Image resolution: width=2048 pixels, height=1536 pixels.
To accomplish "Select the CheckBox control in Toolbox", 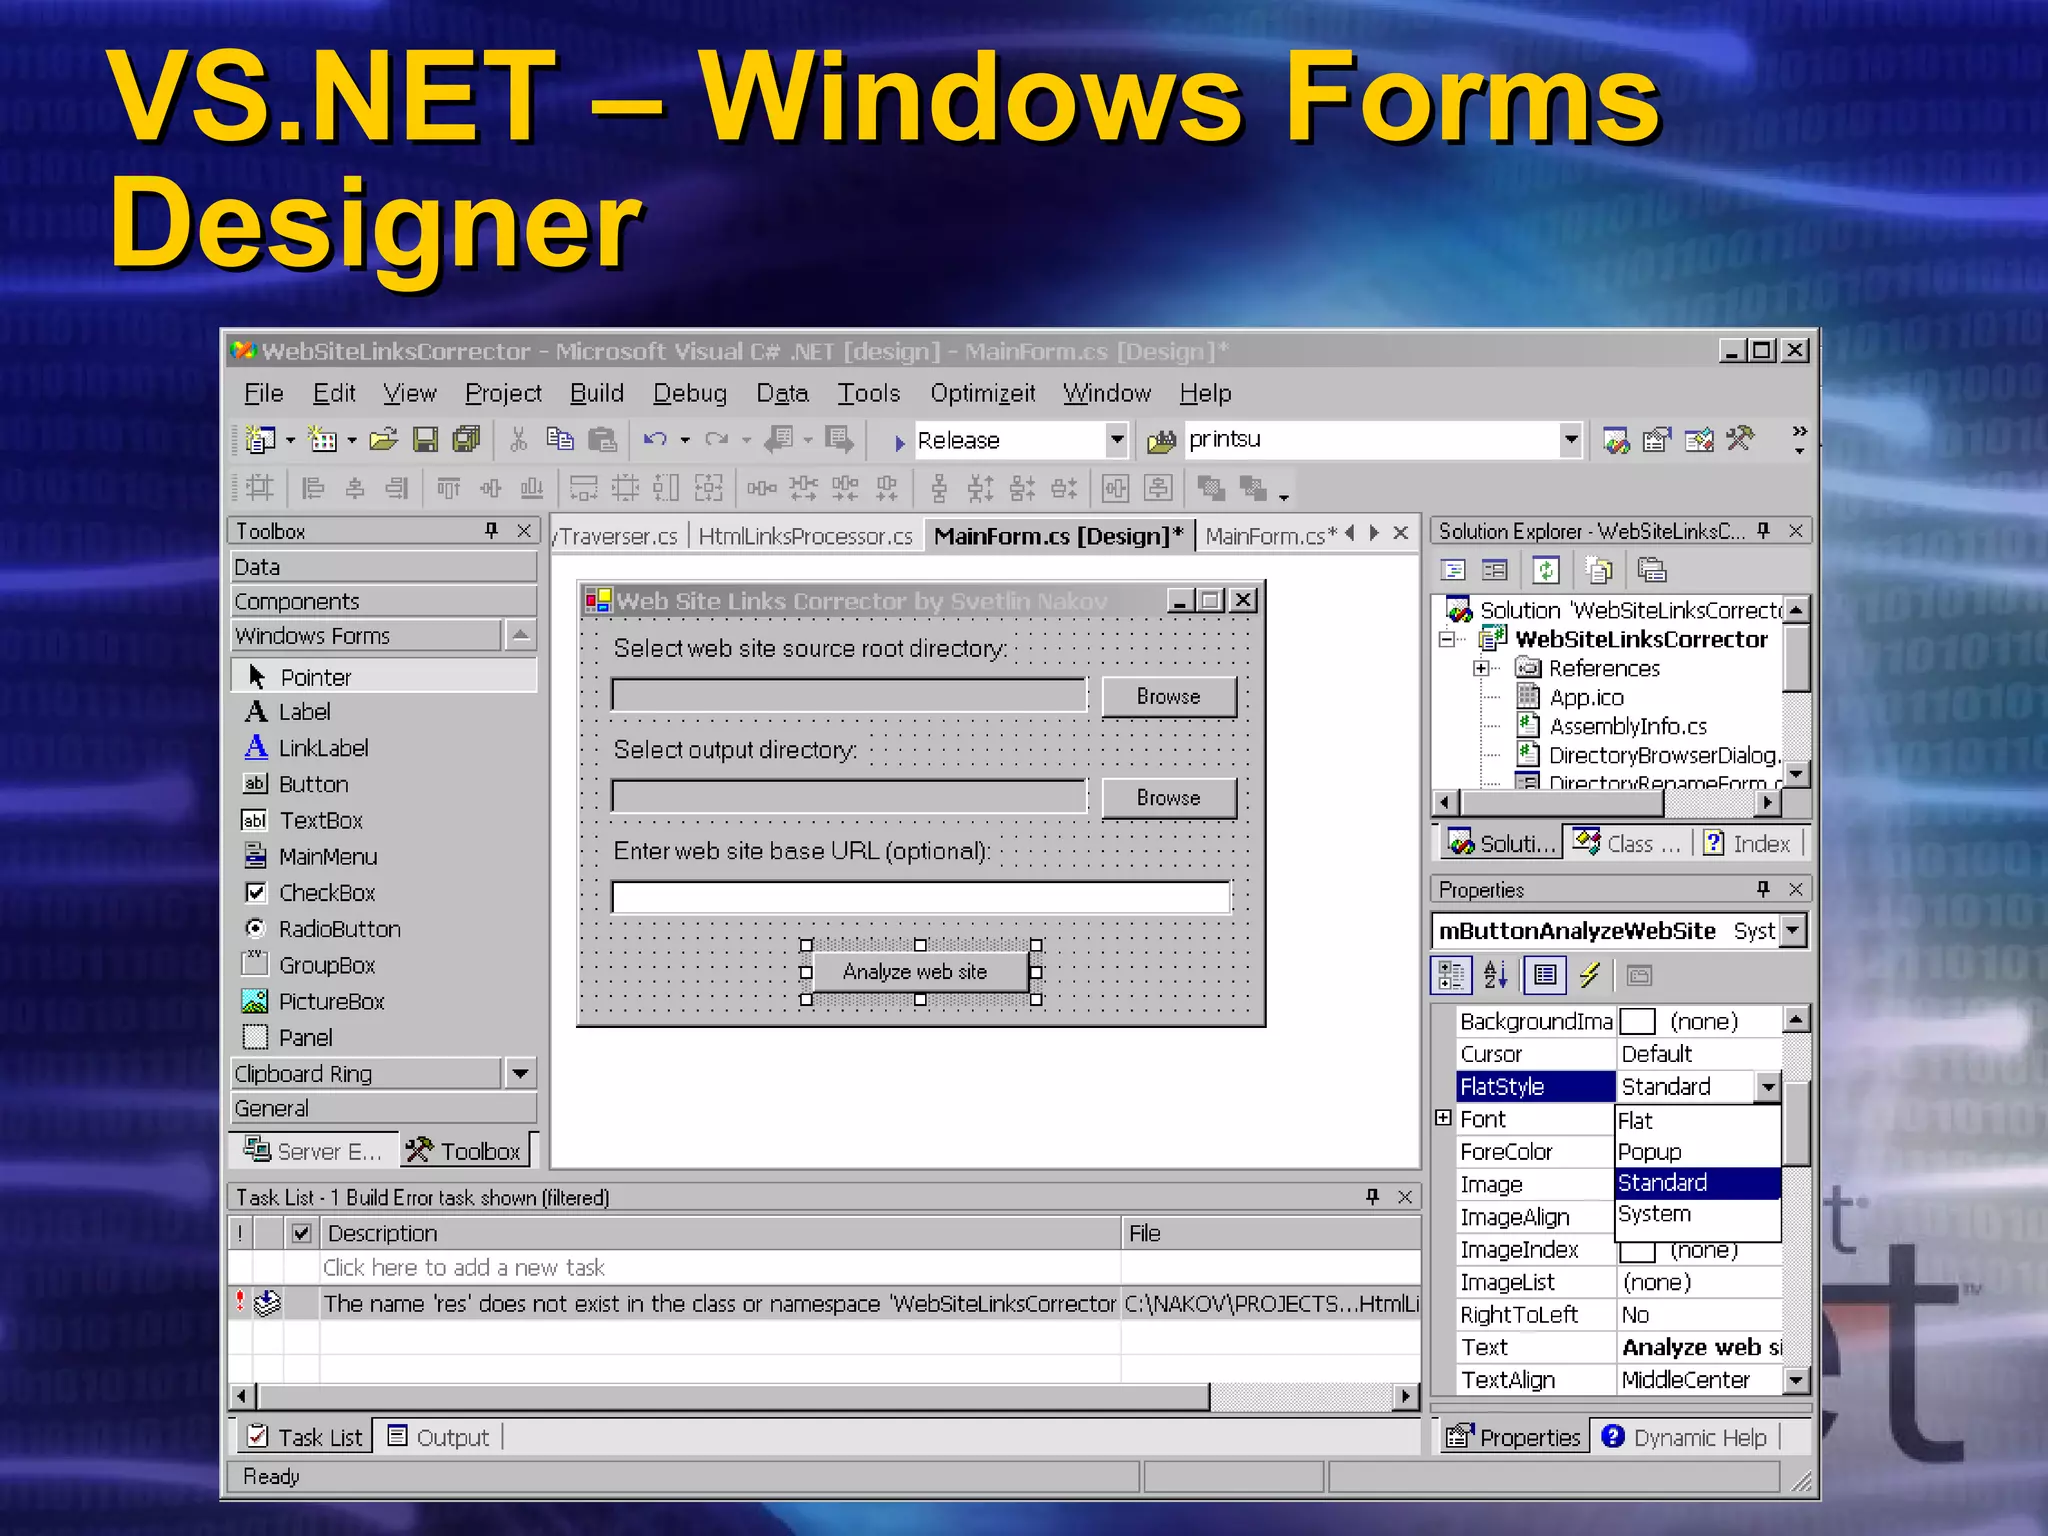I will click(x=327, y=893).
